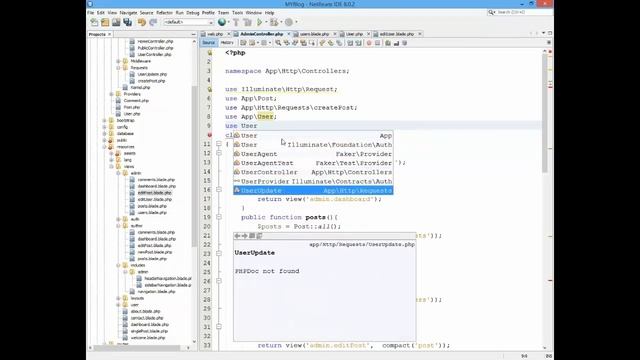
Task: Click the Clean and Build icon
Action: pyautogui.click(x=247, y=22)
